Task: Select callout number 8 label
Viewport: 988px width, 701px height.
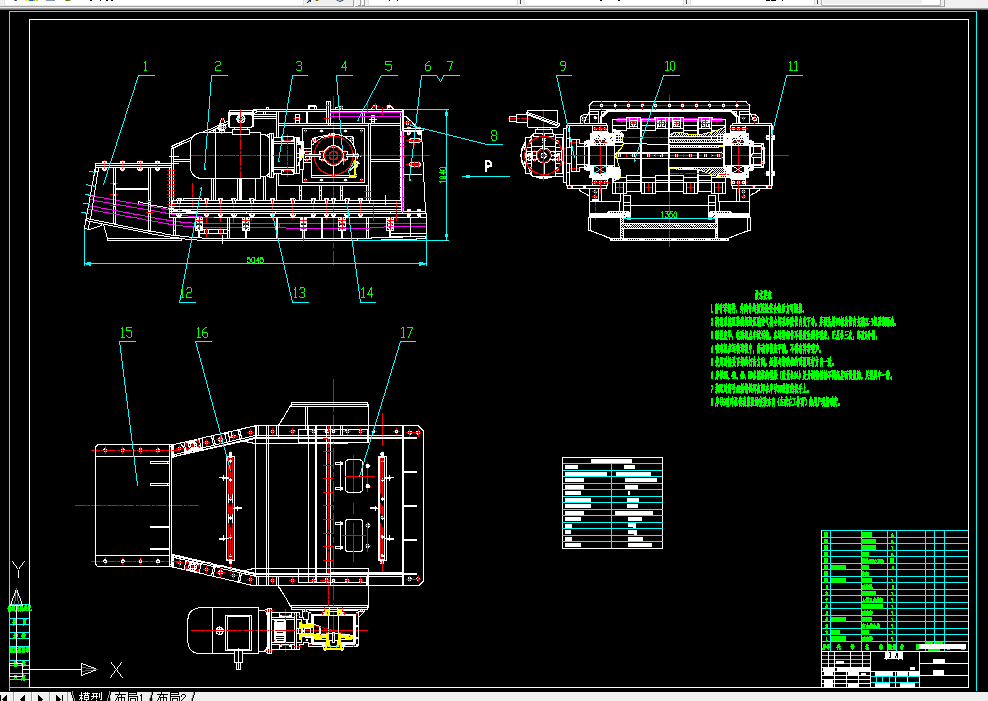Action: click(494, 135)
